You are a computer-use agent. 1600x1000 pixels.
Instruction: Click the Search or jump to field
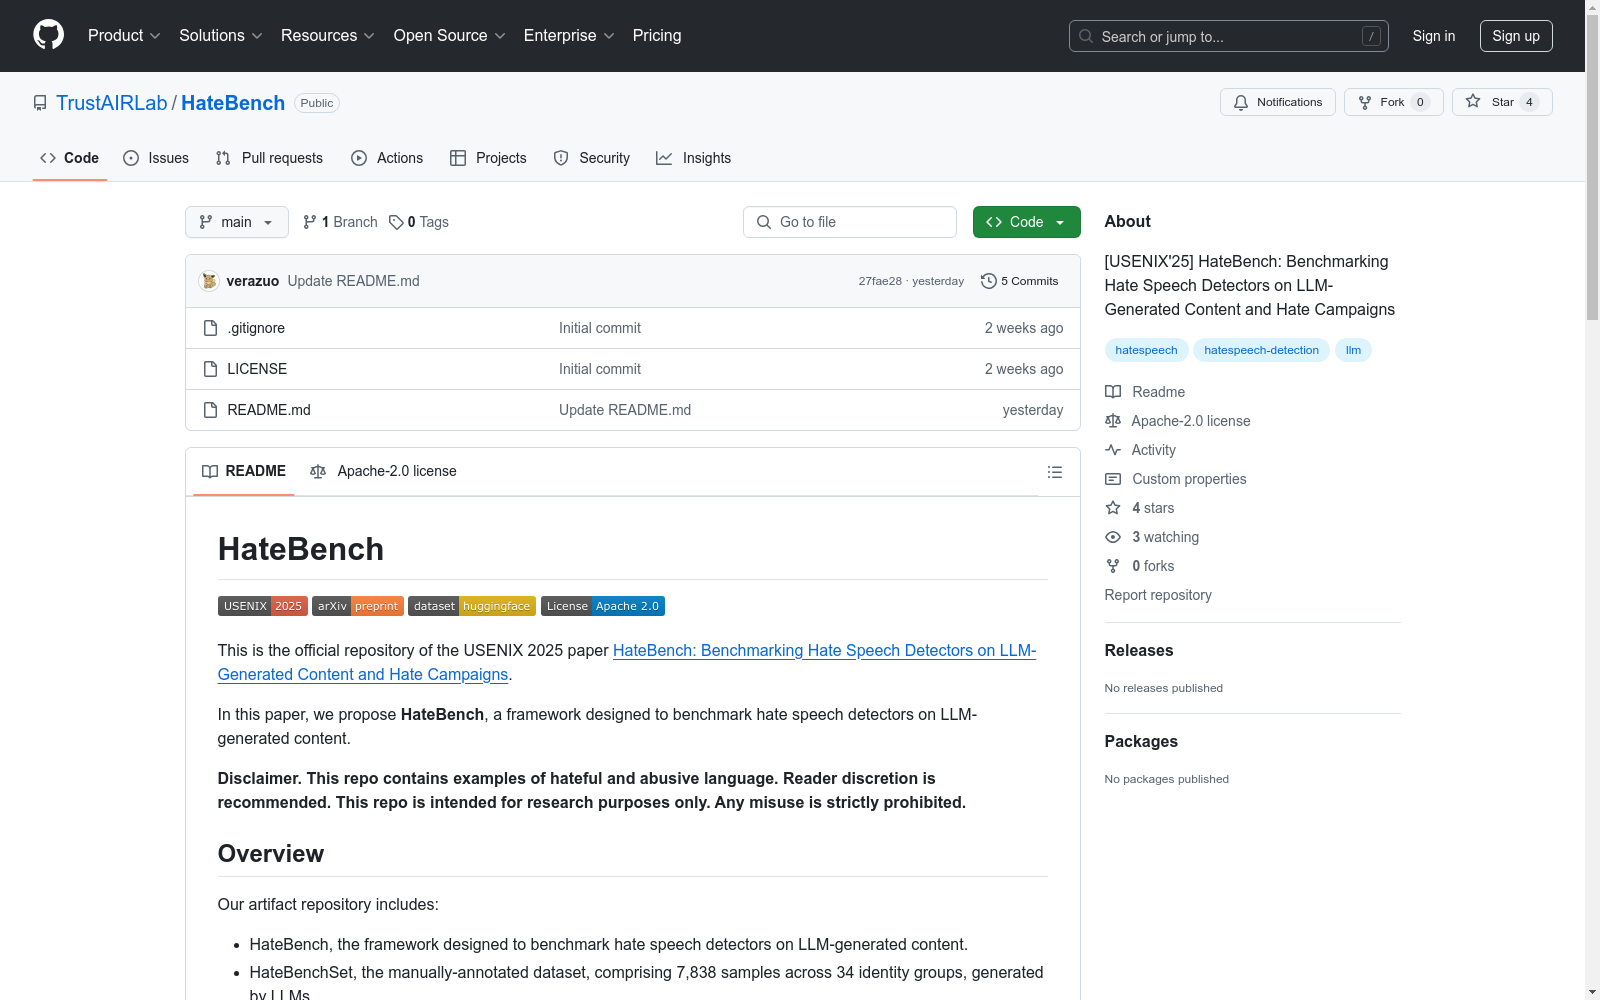pos(1229,36)
